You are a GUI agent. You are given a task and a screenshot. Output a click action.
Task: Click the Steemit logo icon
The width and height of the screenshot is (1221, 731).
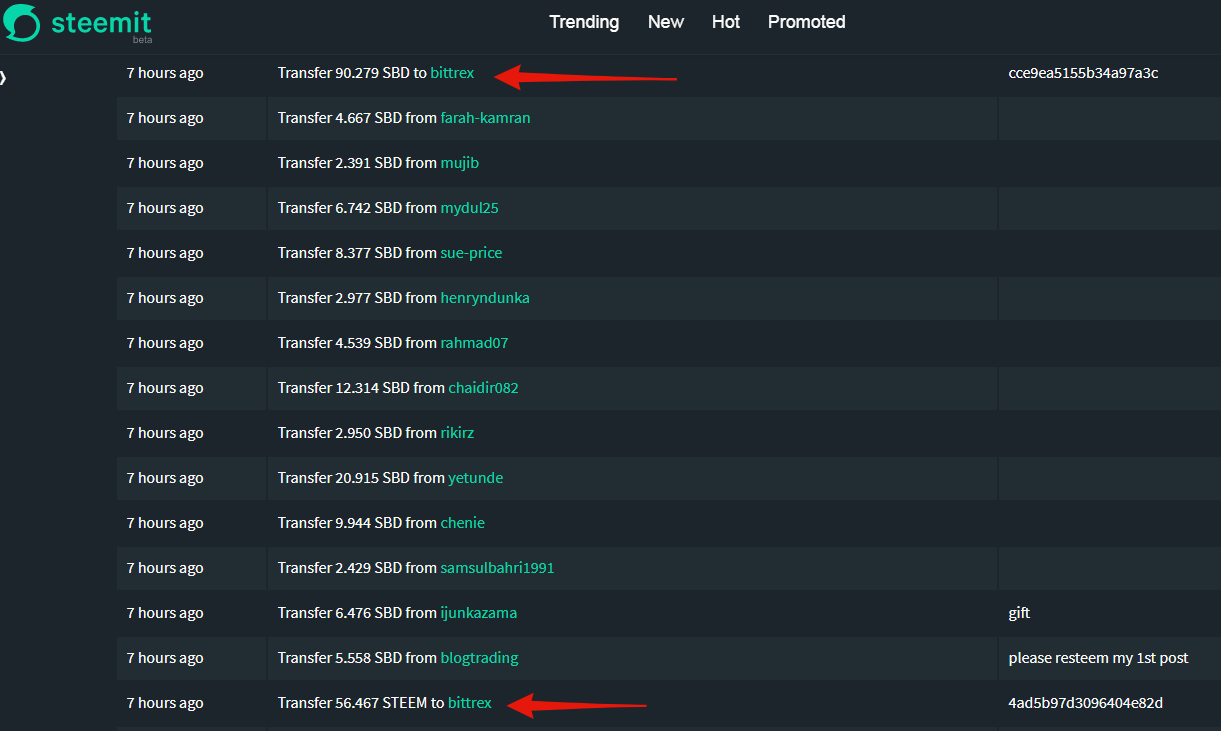pos(22,23)
